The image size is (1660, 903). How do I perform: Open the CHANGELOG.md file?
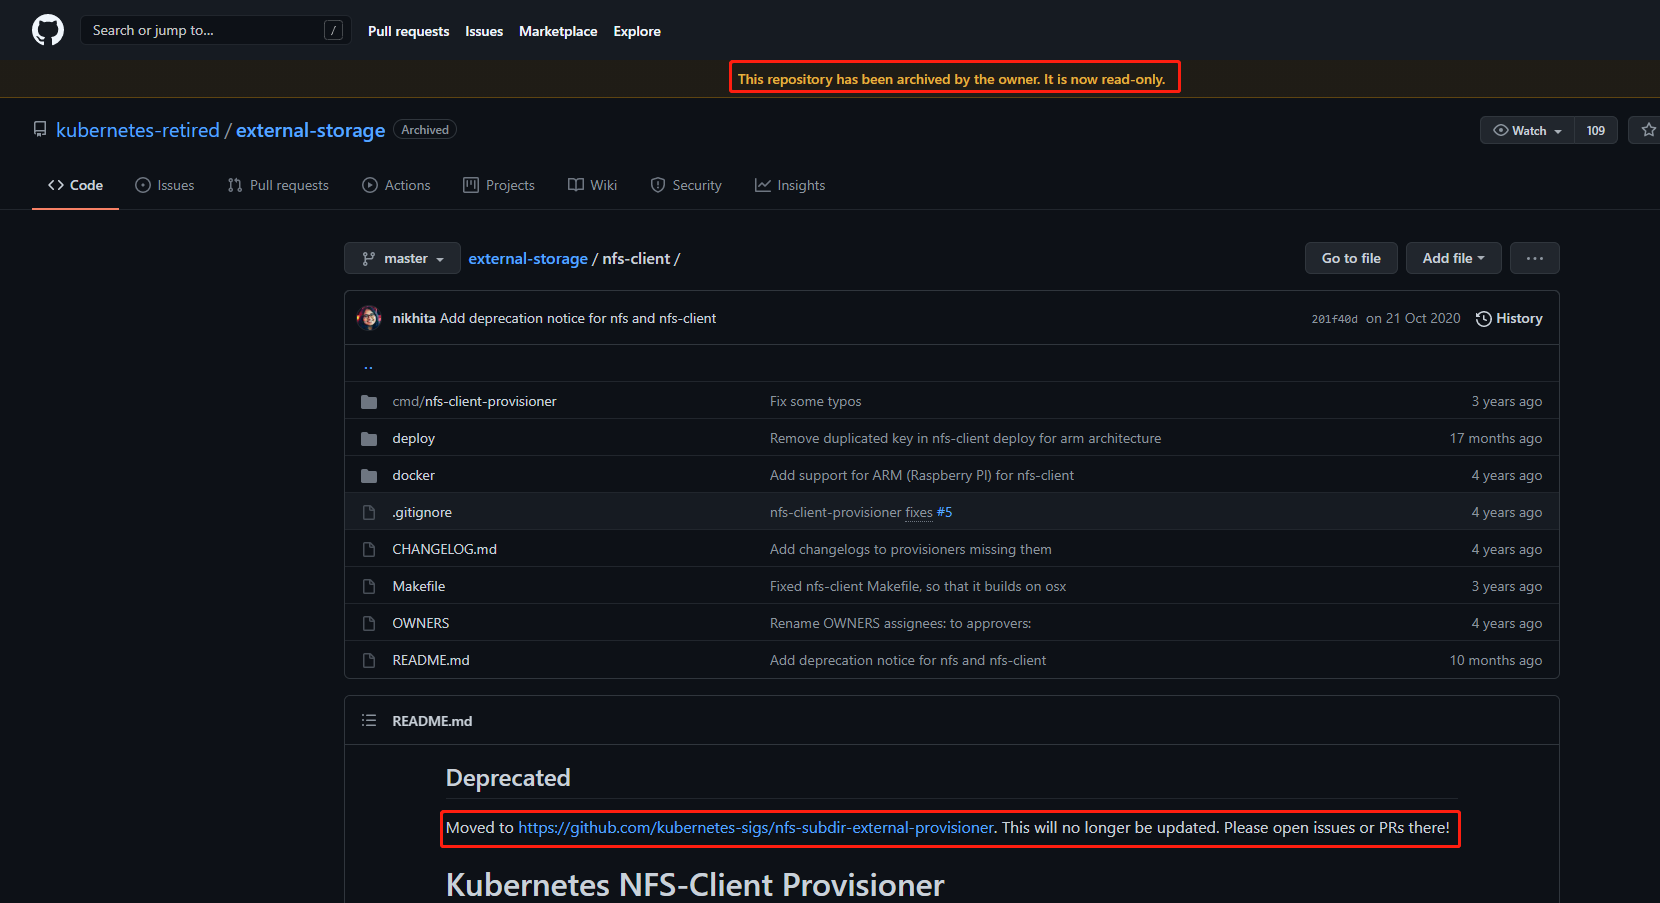tap(444, 549)
